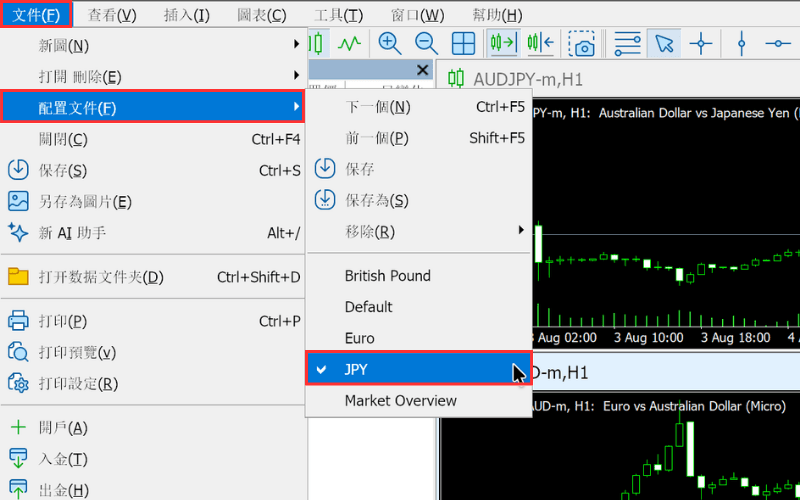
Task: Take a screenshot with camera icon
Action: click(x=583, y=43)
